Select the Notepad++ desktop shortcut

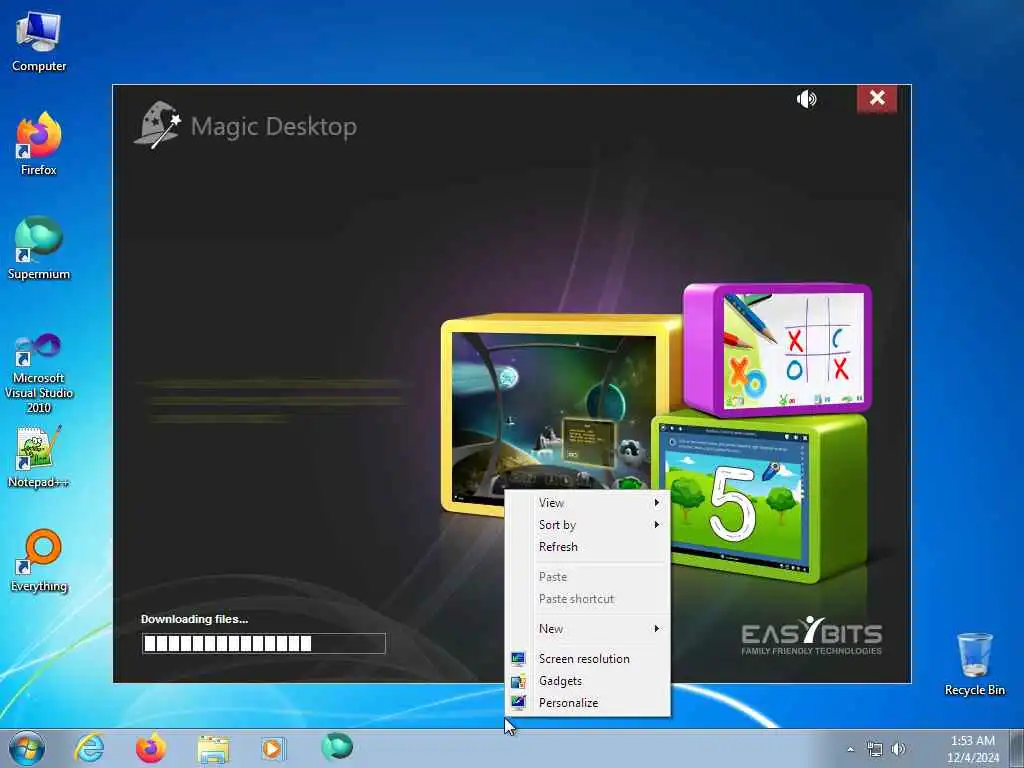point(39,457)
